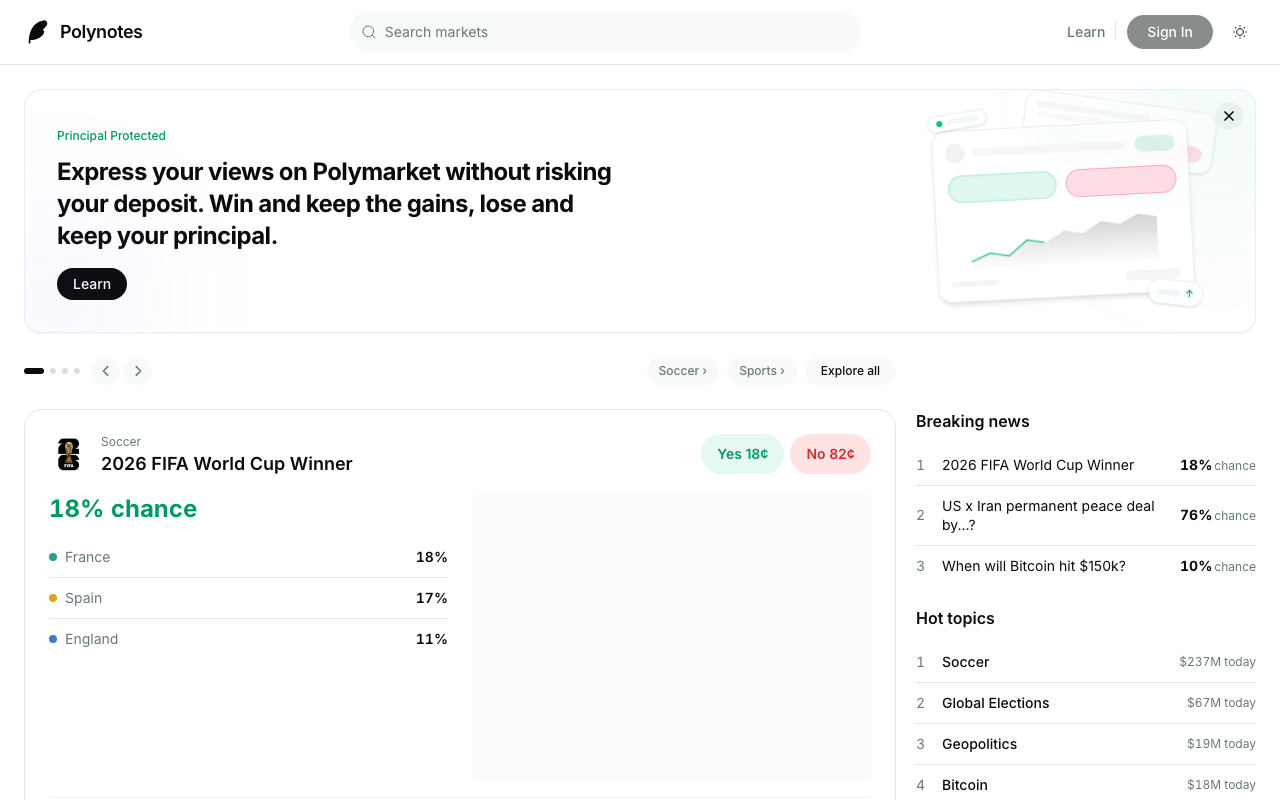Viewport: 1280px width, 800px height.
Task: Toggle the light/dark theme sun icon
Action: [1240, 32]
